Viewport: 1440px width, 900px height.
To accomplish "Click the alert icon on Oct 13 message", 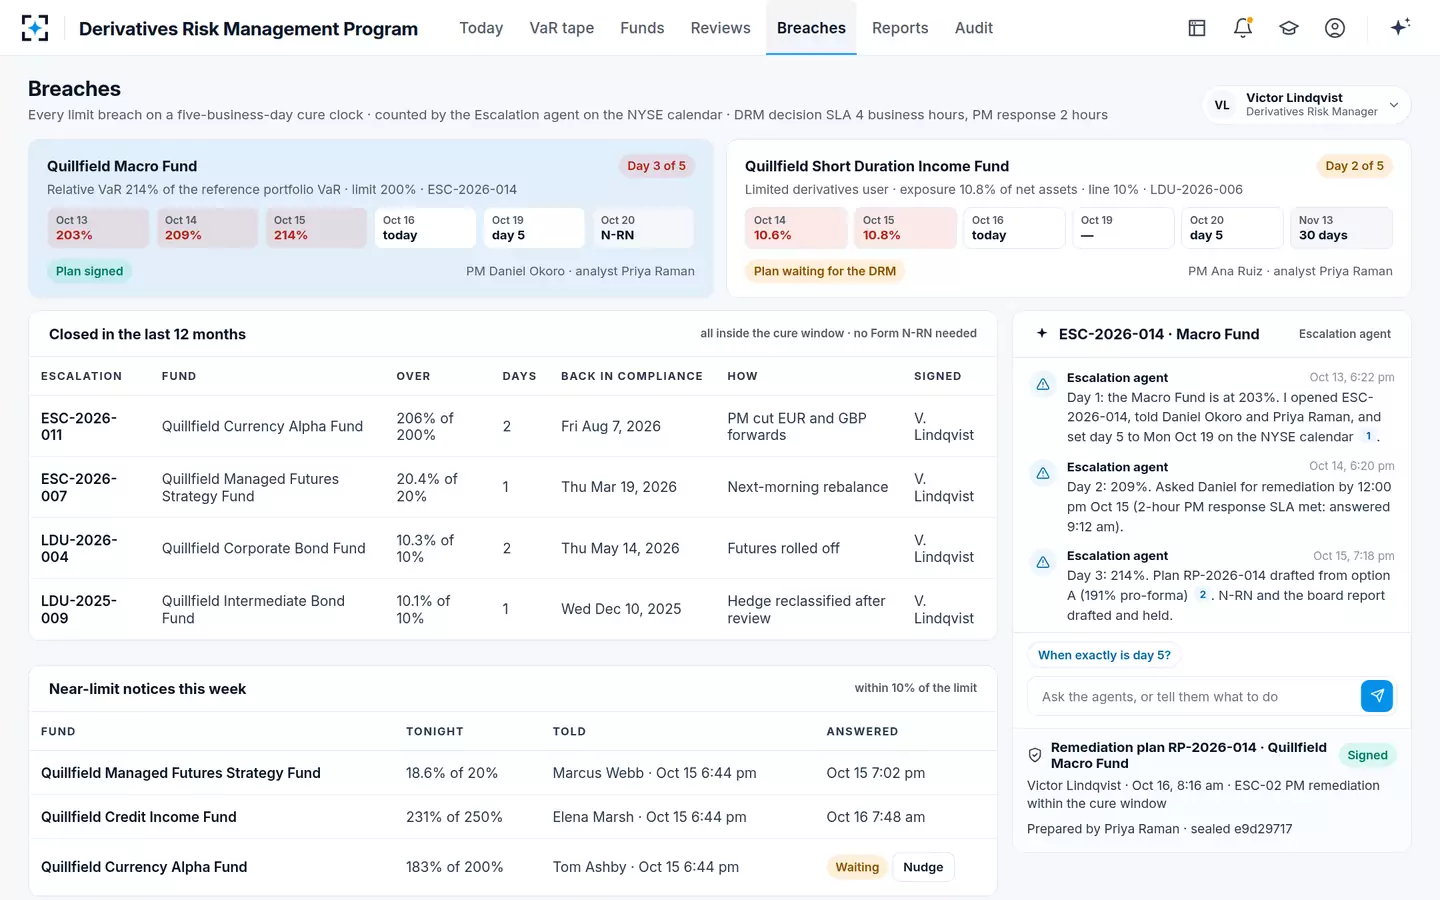I will [1043, 384].
